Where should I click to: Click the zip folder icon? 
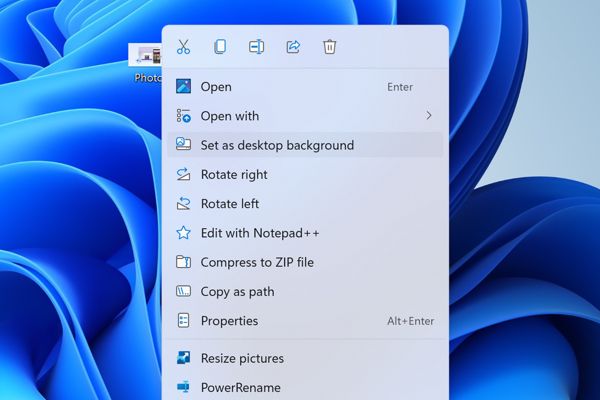183,262
